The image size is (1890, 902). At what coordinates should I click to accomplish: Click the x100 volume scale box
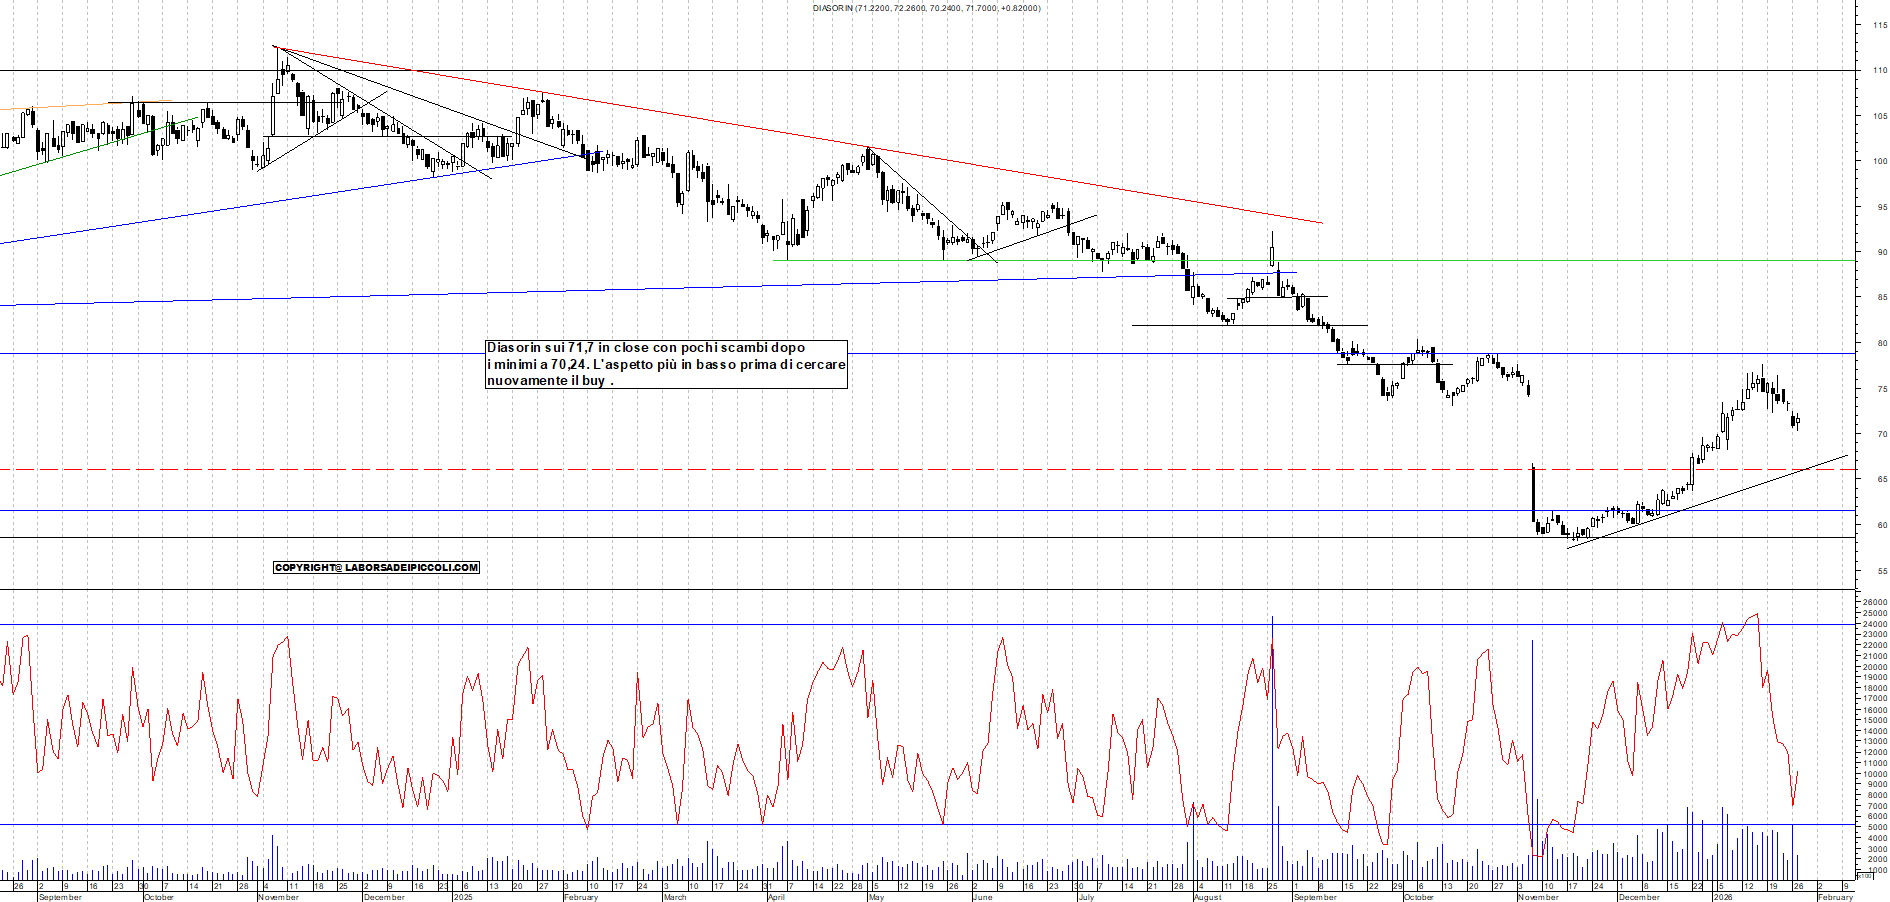point(1864,876)
